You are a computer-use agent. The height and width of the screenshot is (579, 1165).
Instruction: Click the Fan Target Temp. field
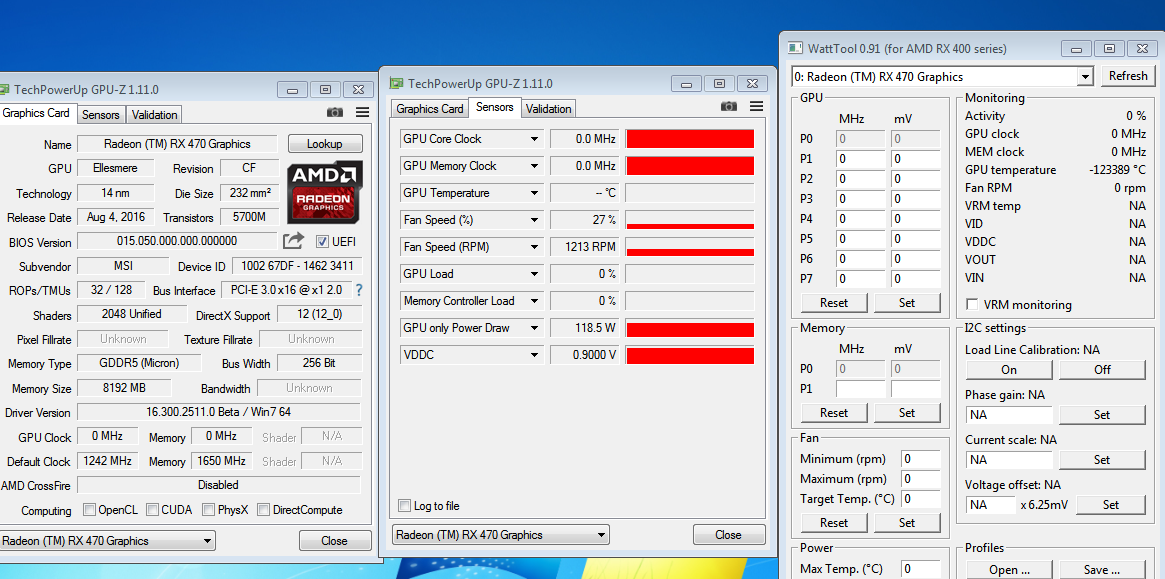[x=921, y=499]
